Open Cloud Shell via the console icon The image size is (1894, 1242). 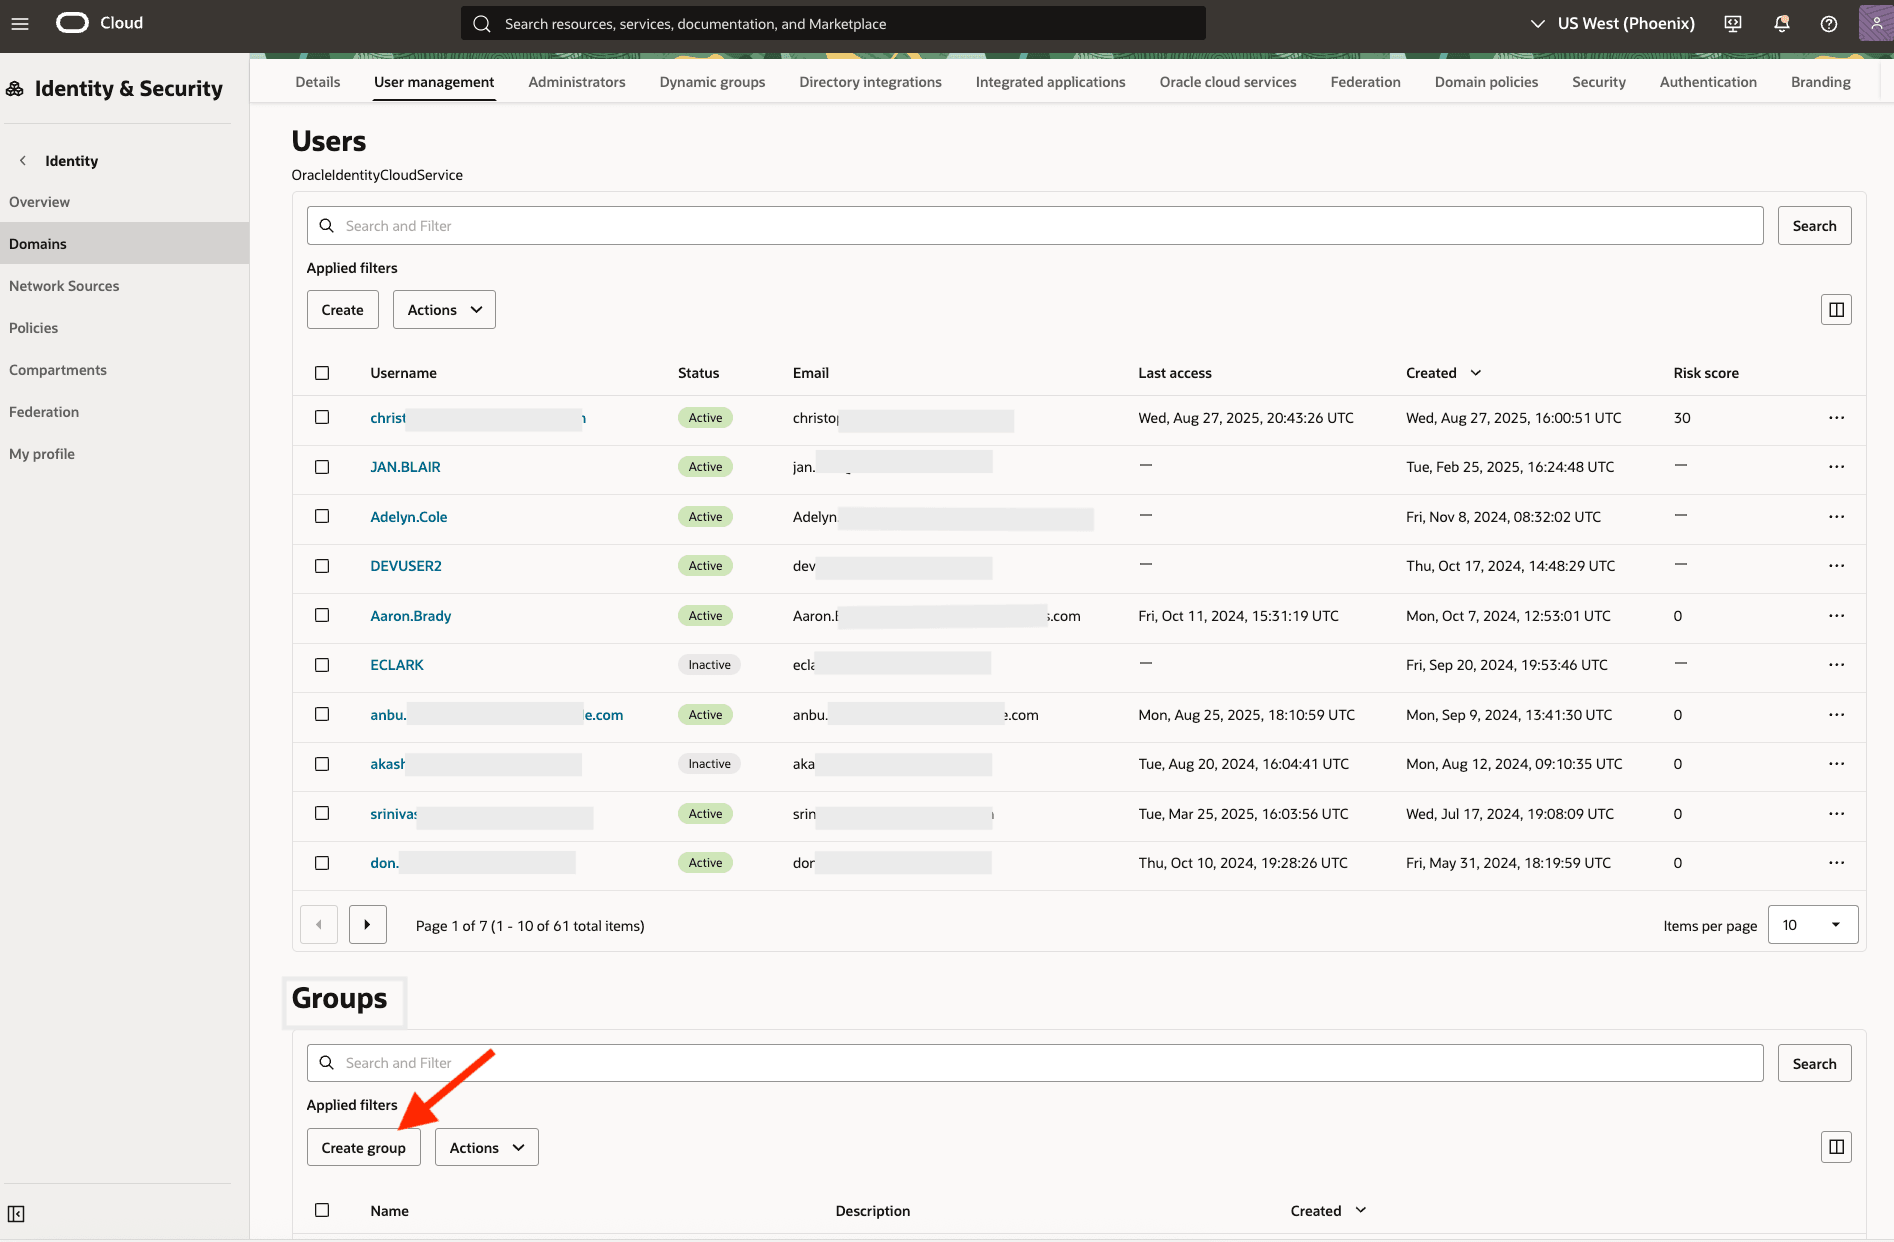[x=1732, y=23]
